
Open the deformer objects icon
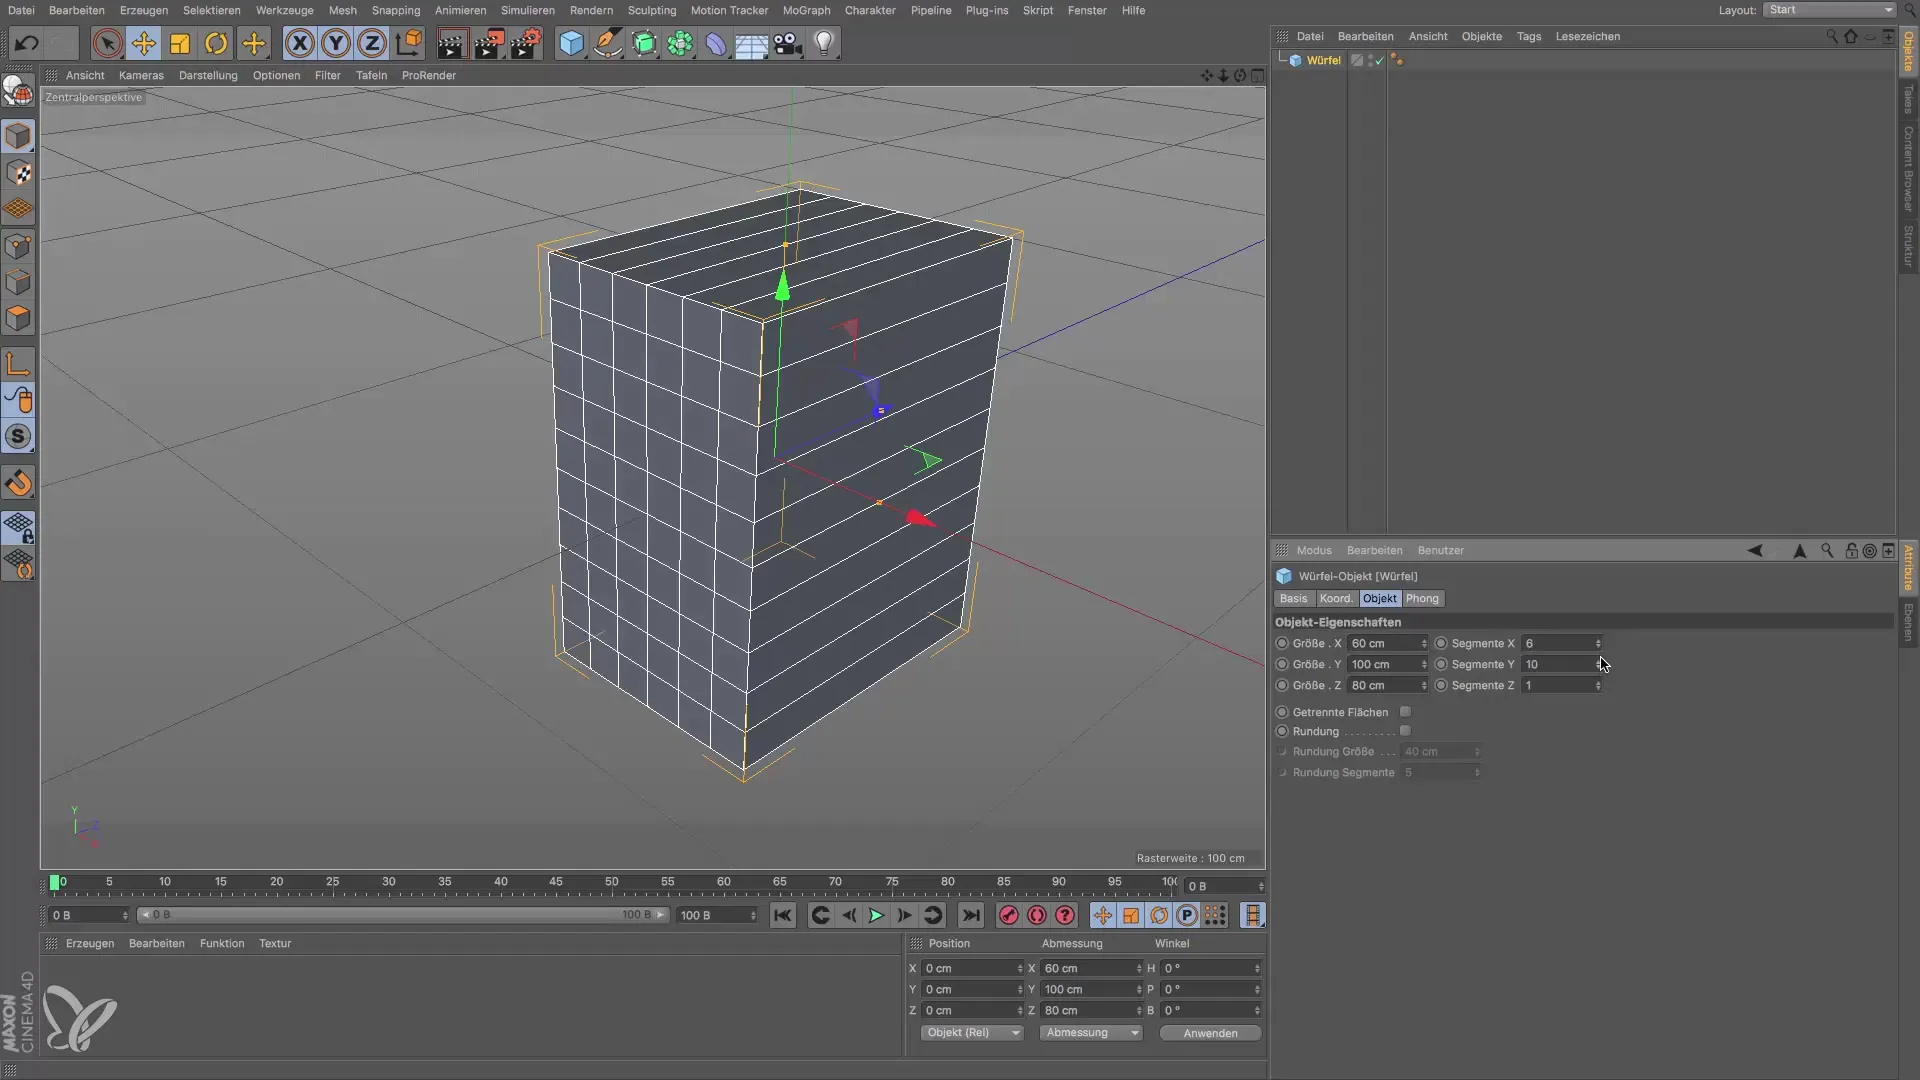(x=716, y=44)
